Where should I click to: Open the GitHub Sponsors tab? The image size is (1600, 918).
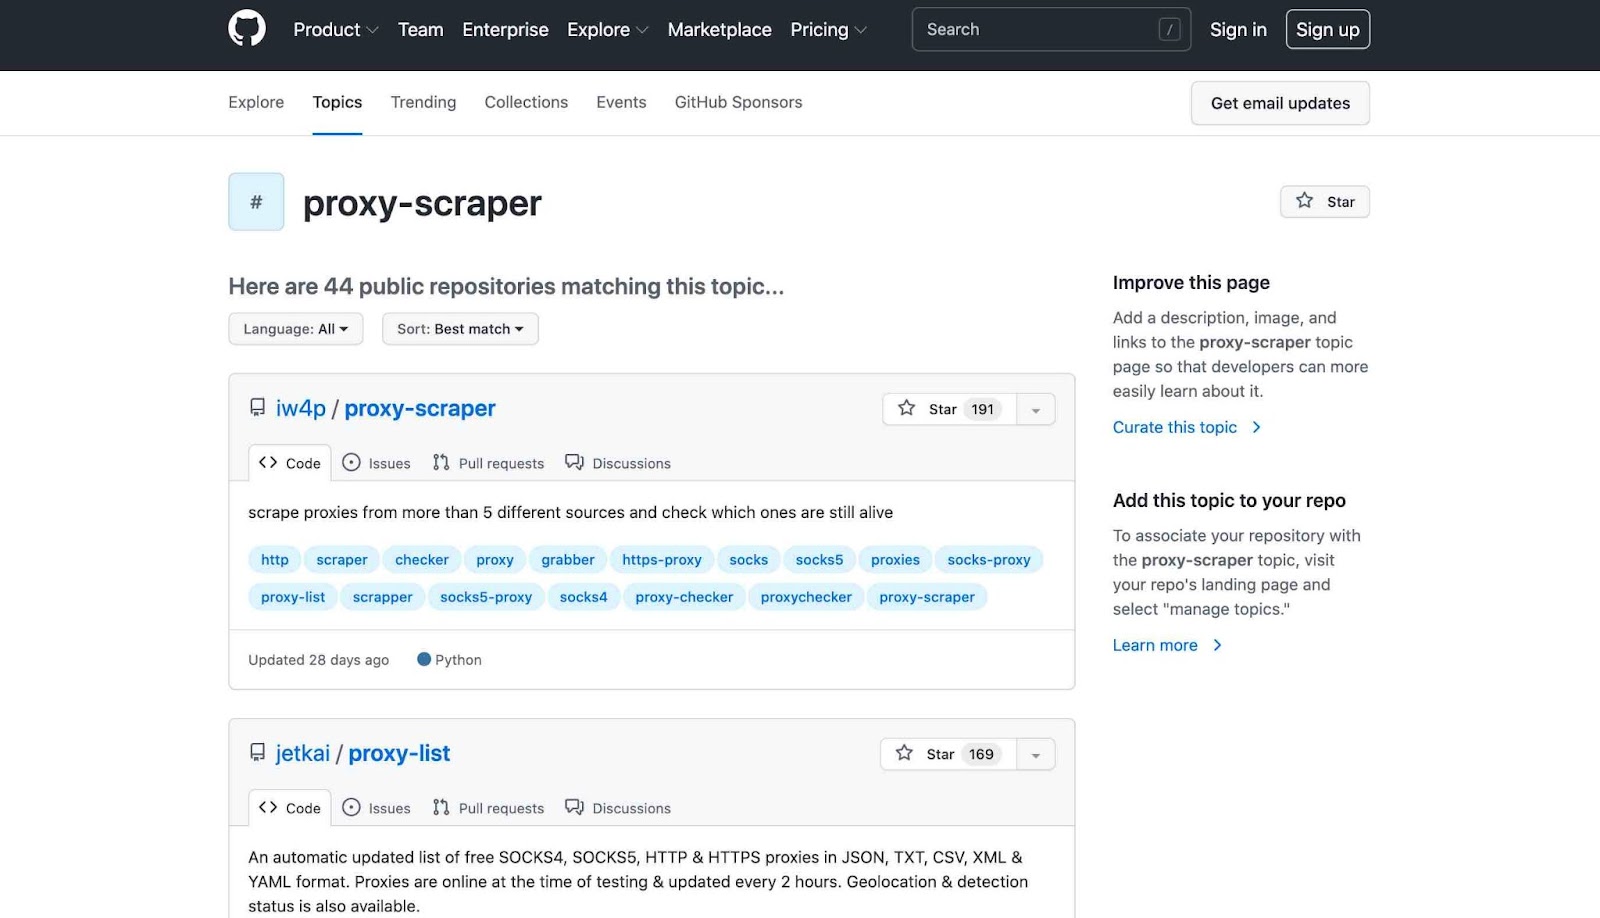coord(739,102)
